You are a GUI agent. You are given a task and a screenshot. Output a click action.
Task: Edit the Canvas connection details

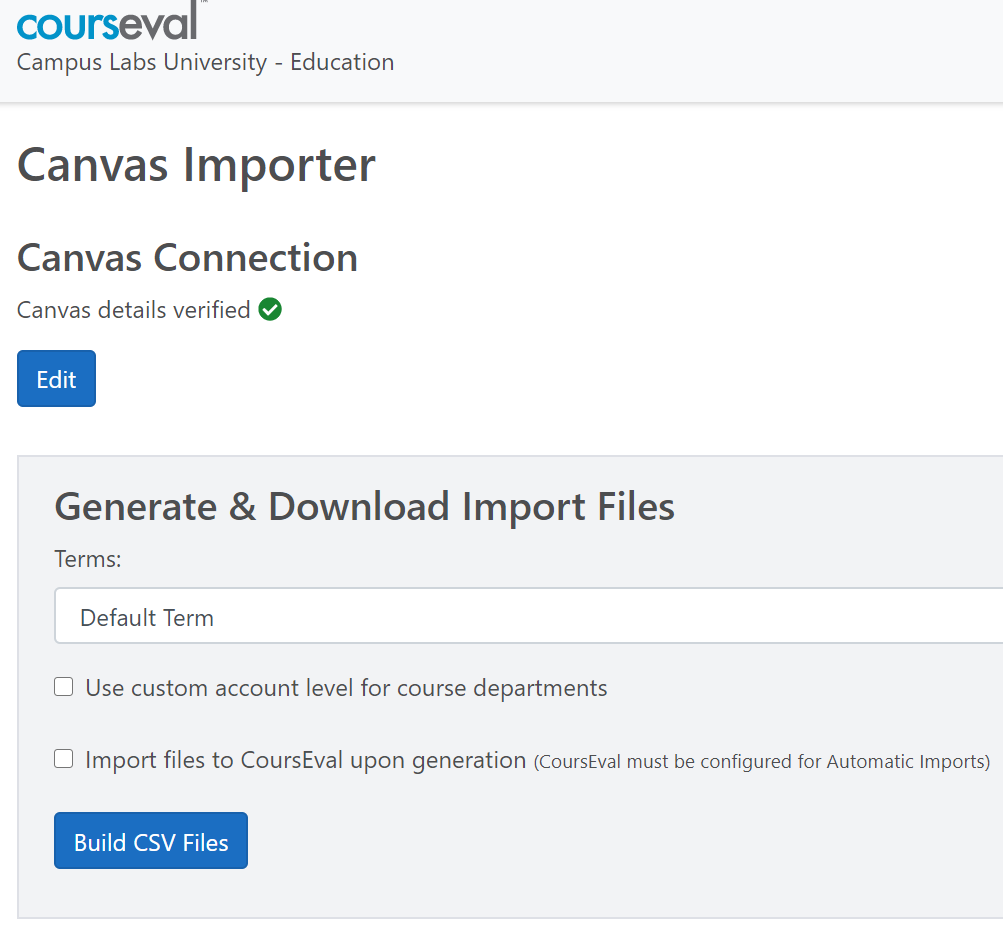[x=56, y=379]
